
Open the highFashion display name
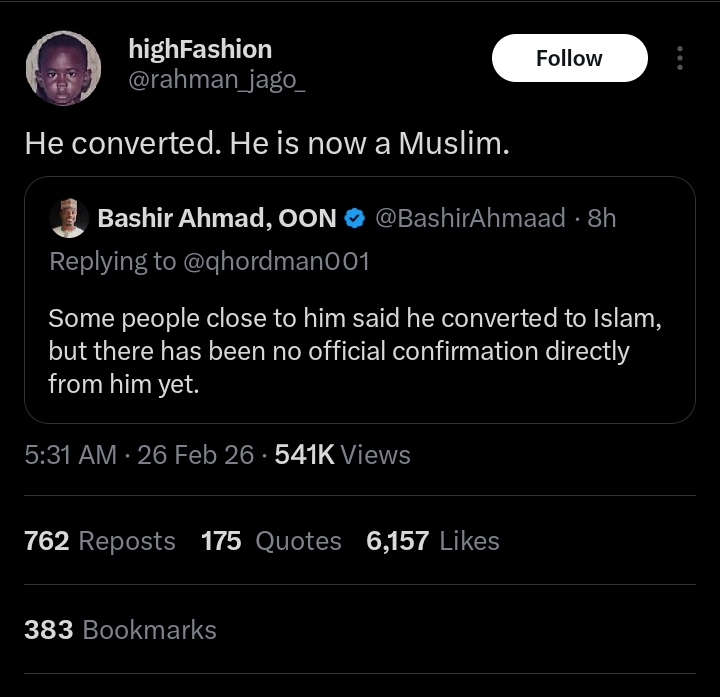(200, 48)
